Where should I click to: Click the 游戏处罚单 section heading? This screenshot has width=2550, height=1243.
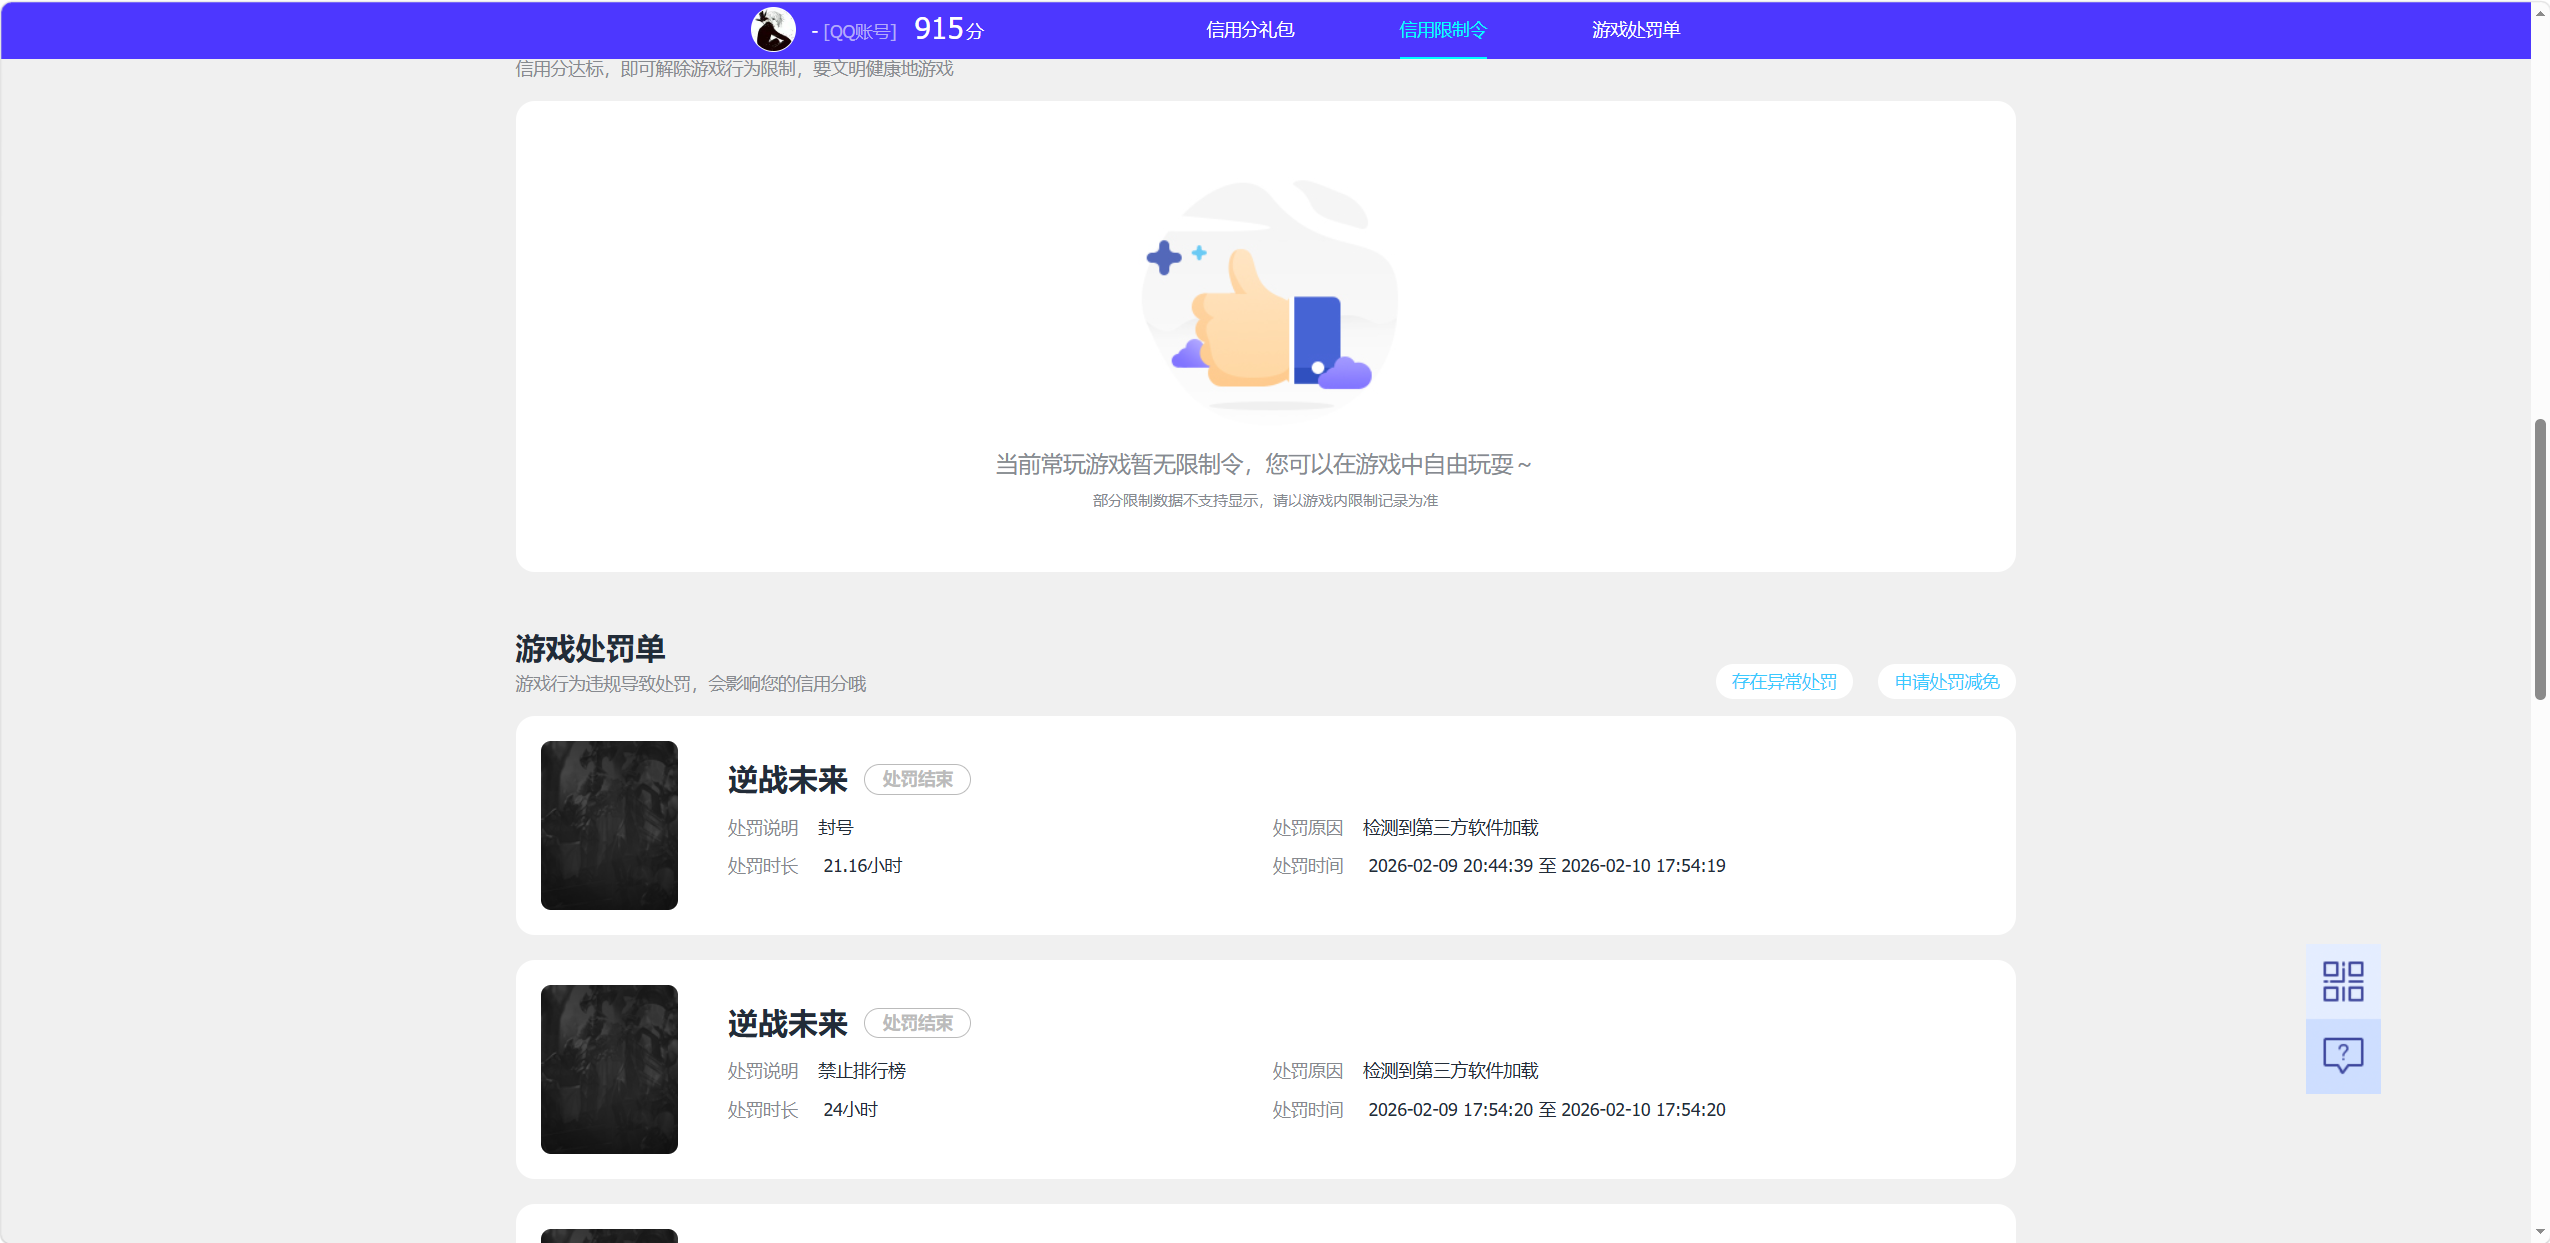(590, 649)
